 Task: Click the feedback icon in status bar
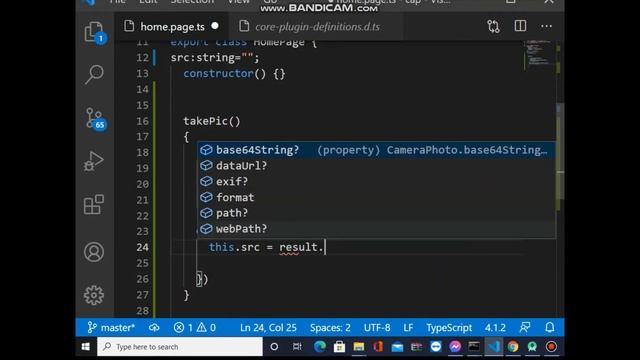[524, 327]
